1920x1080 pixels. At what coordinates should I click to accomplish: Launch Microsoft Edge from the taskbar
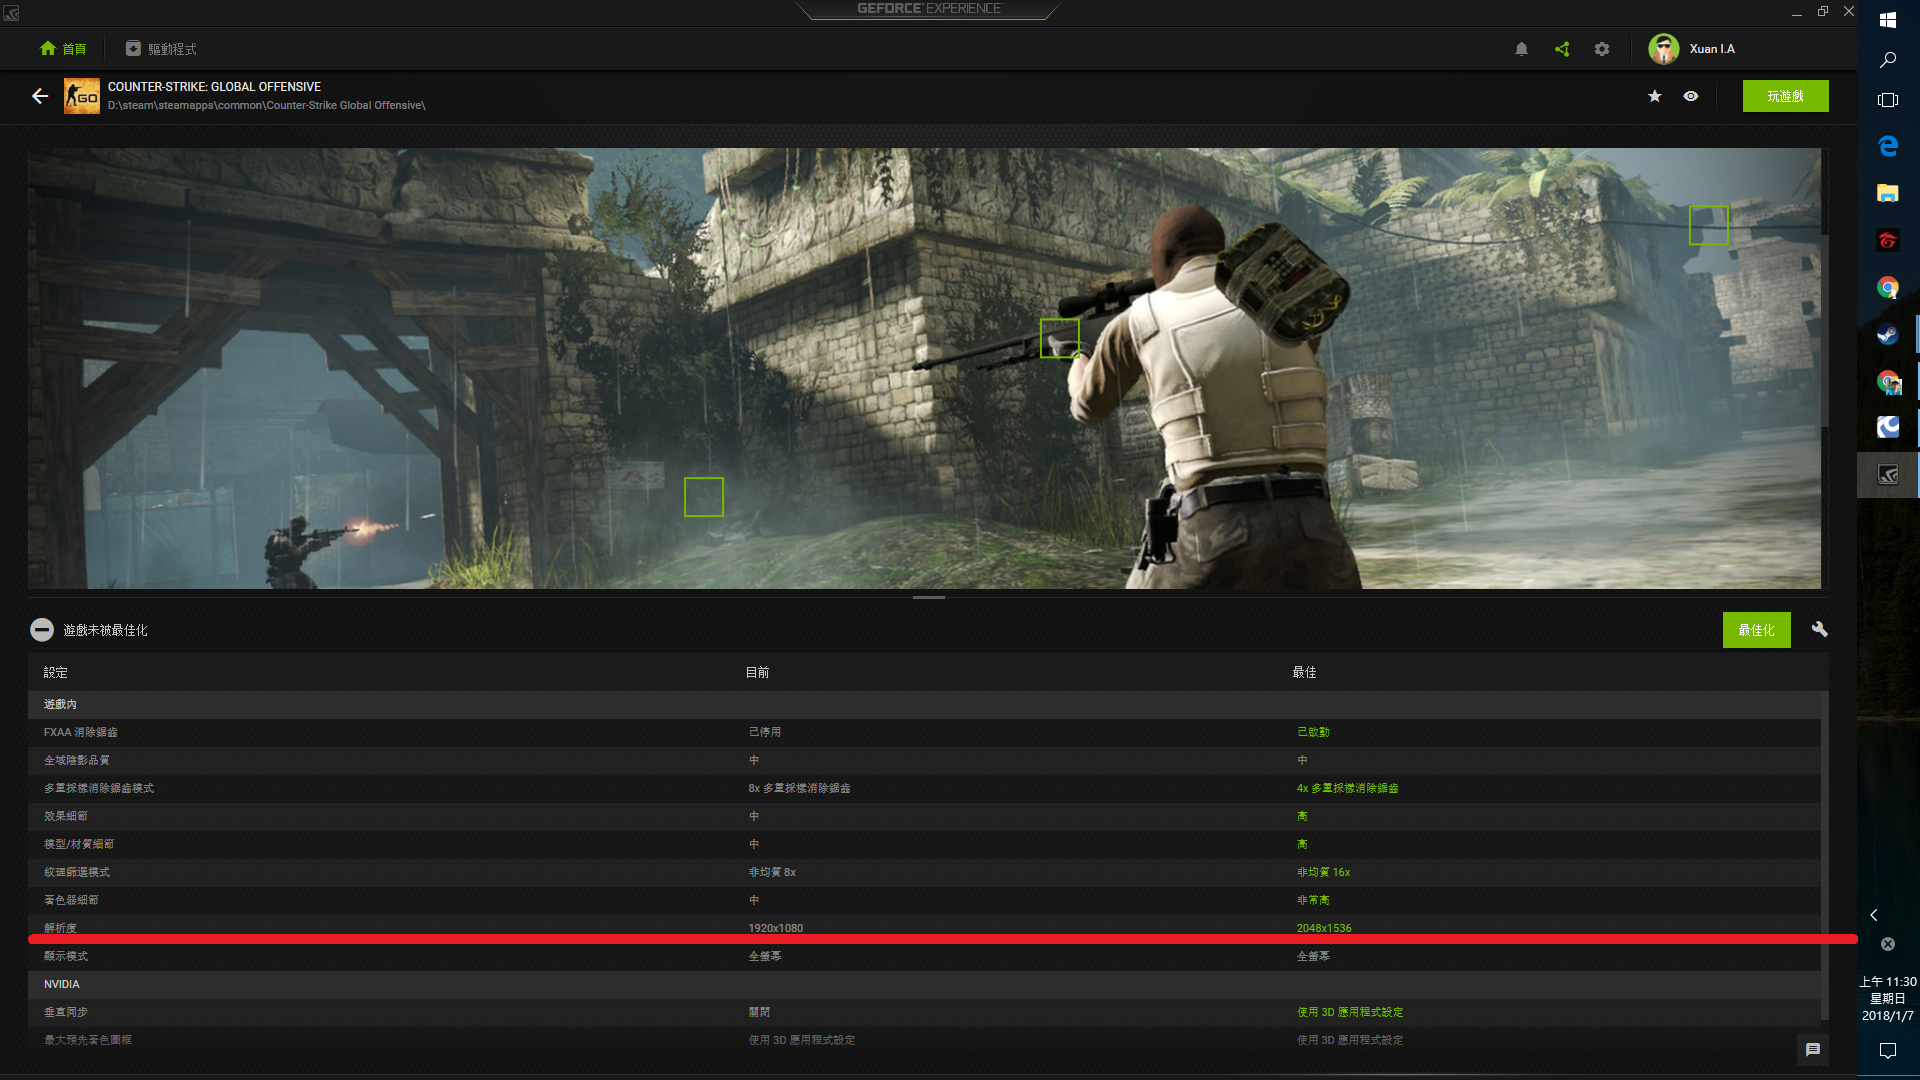pyautogui.click(x=1888, y=146)
